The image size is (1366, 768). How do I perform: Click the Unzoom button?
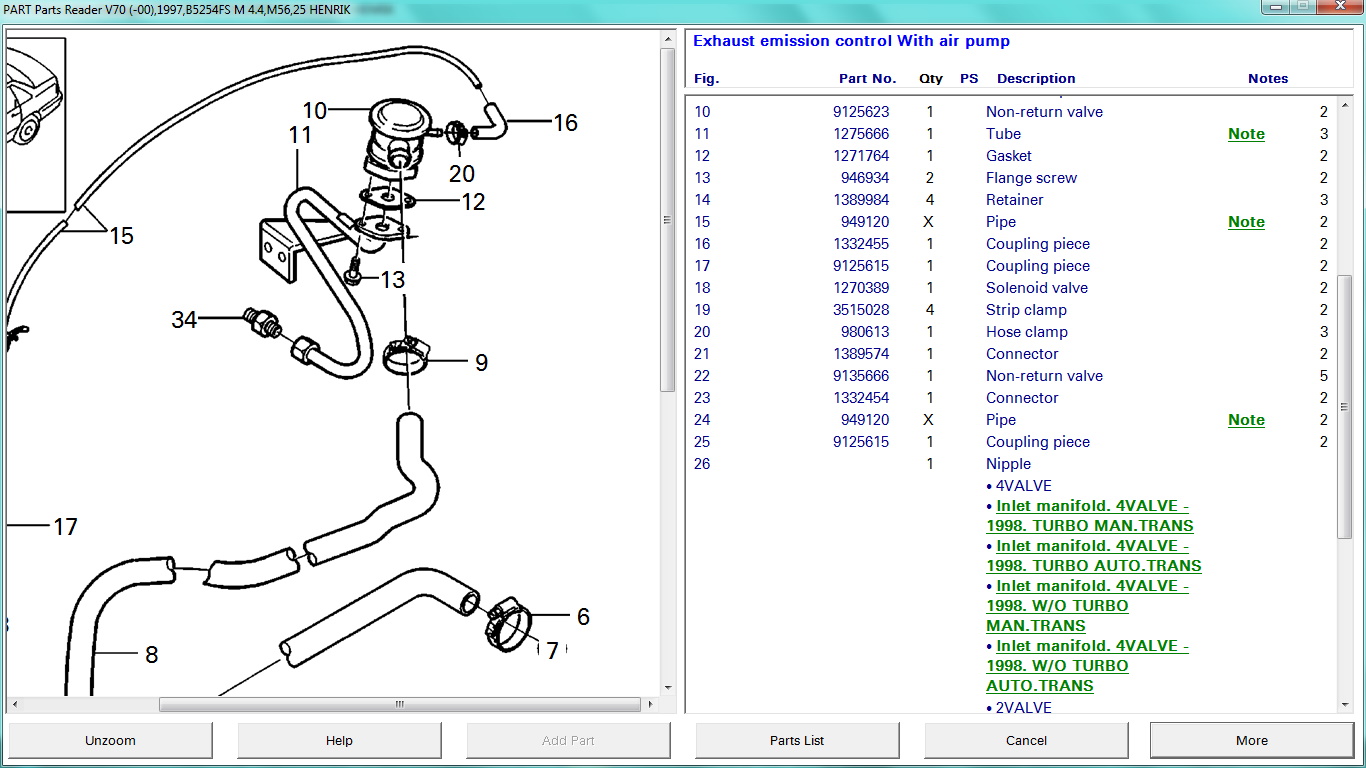click(x=110, y=741)
